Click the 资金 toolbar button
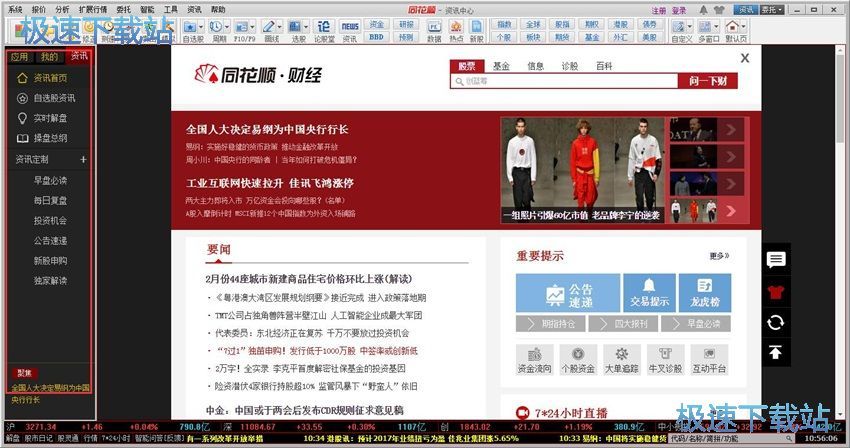850x448 pixels. pos(376,24)
